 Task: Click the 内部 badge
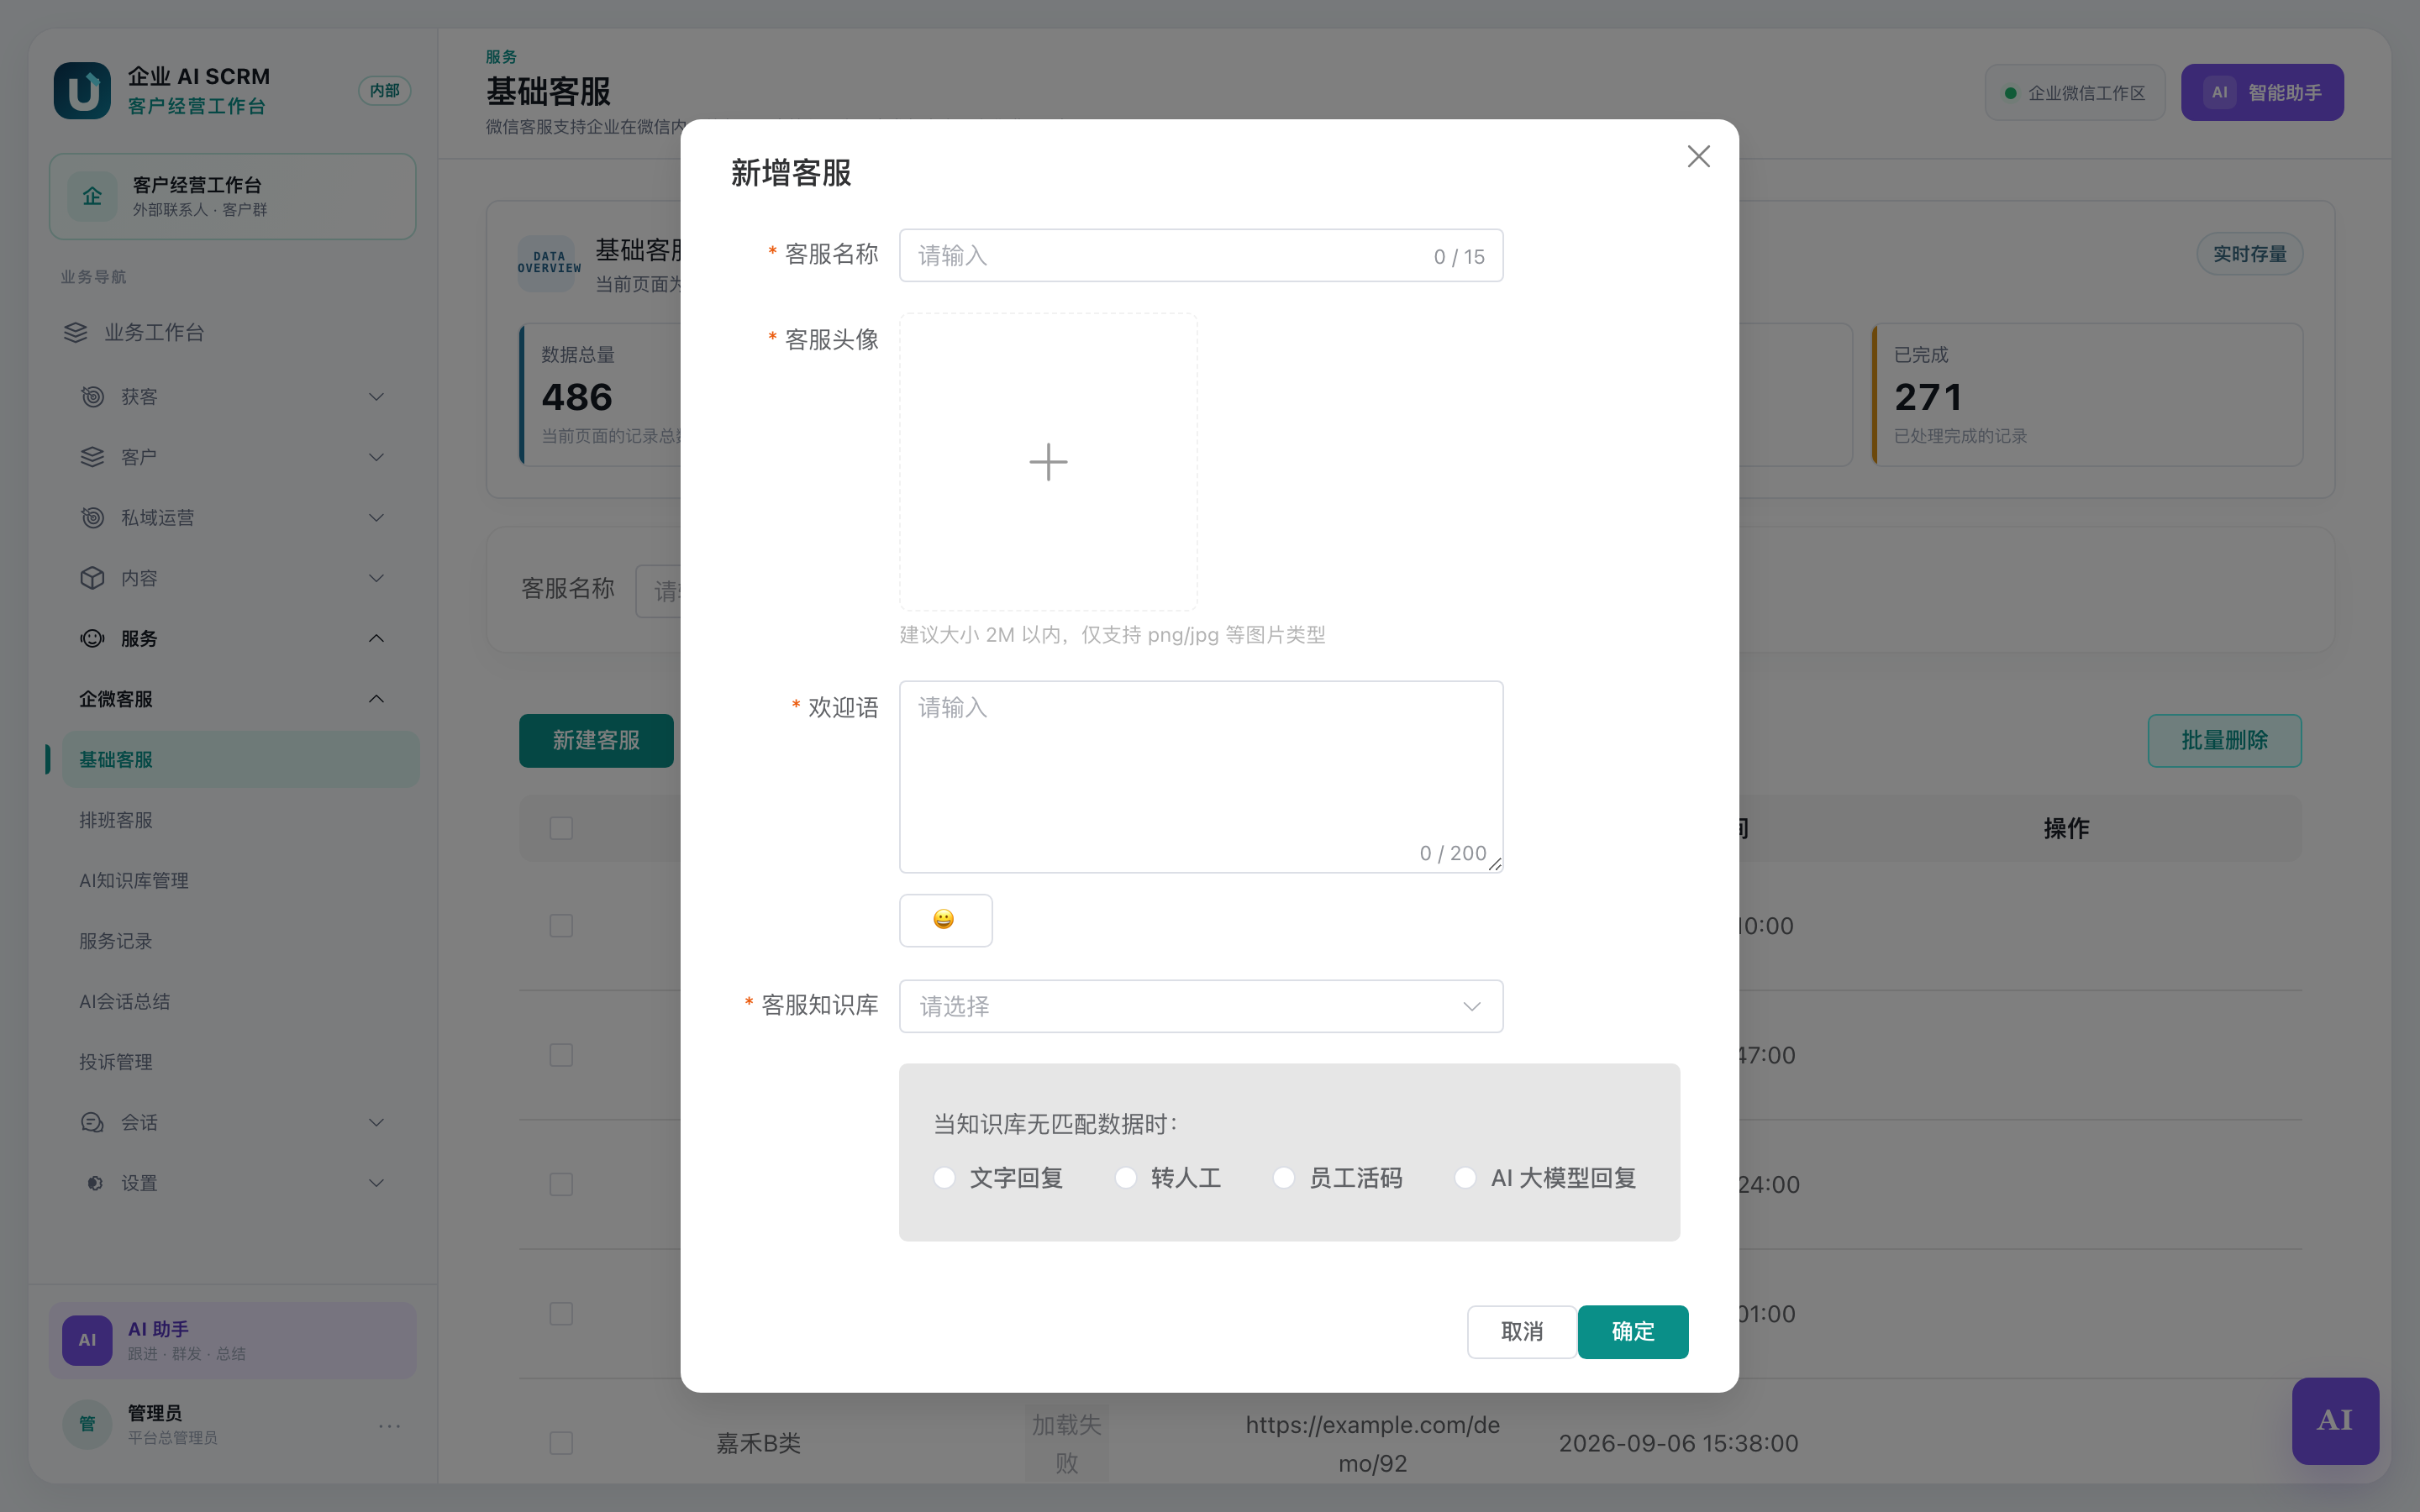click(384, 91)
